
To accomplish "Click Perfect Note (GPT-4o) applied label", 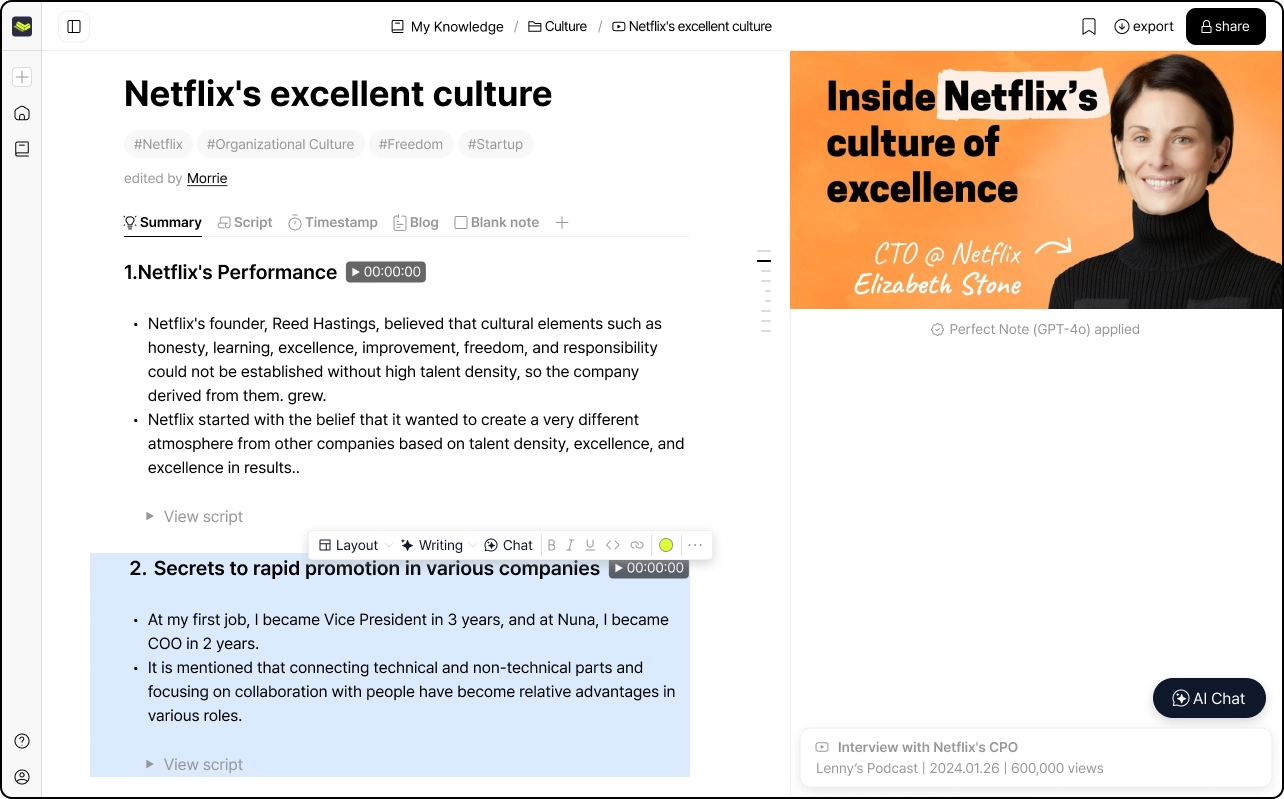I will 1035,329.
